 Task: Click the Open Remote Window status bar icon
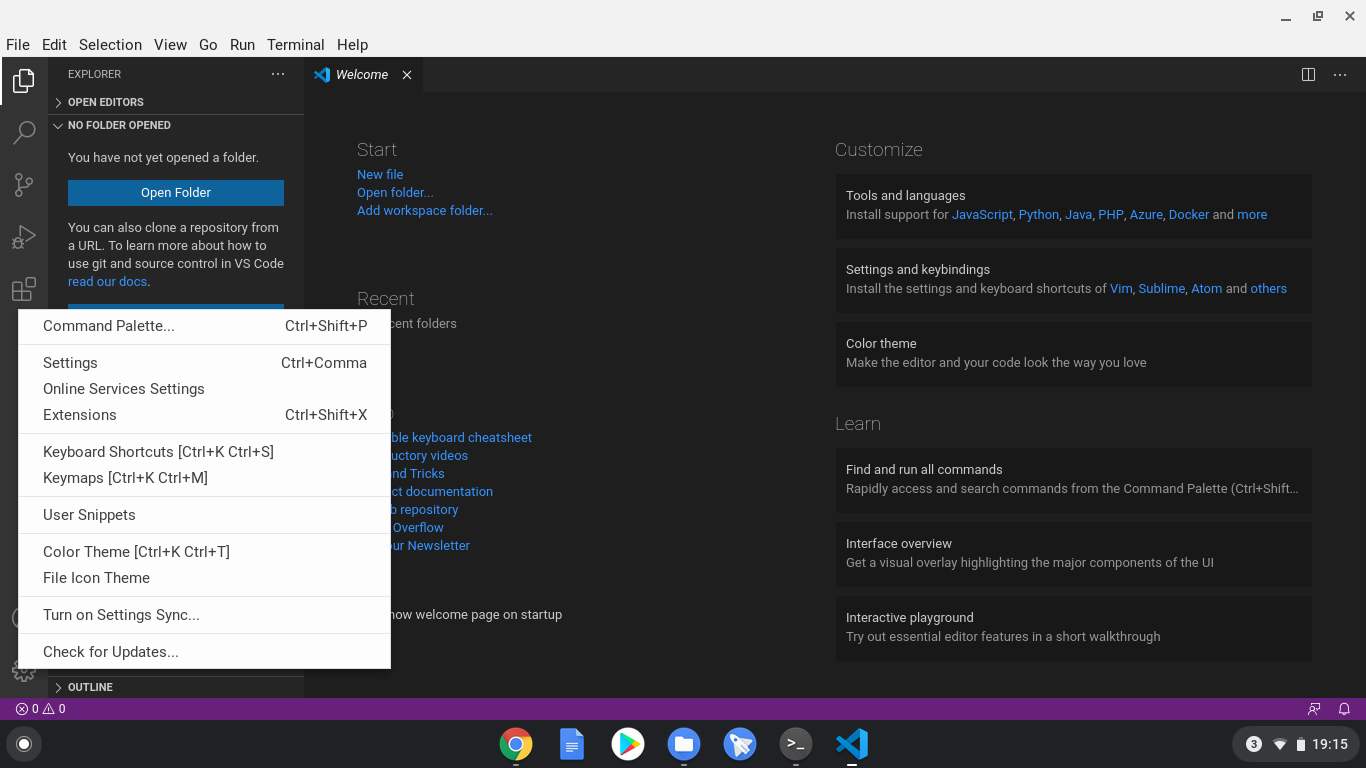1313,708
